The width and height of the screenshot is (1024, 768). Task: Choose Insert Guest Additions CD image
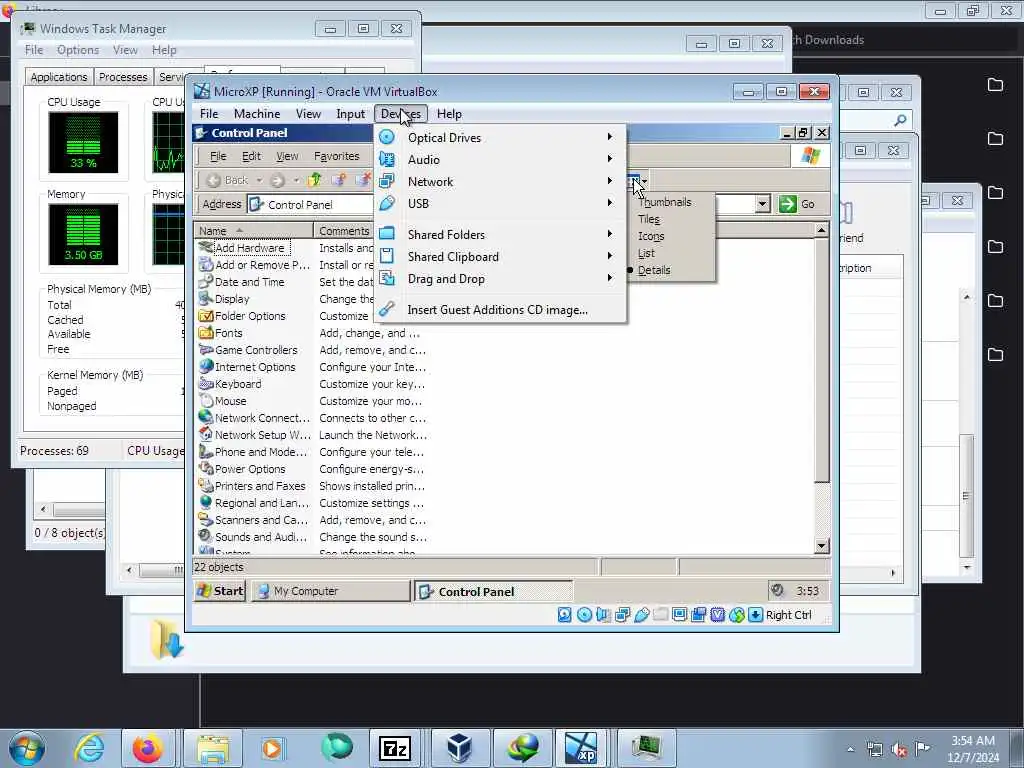pyautogui.click(x=500, y=310)
